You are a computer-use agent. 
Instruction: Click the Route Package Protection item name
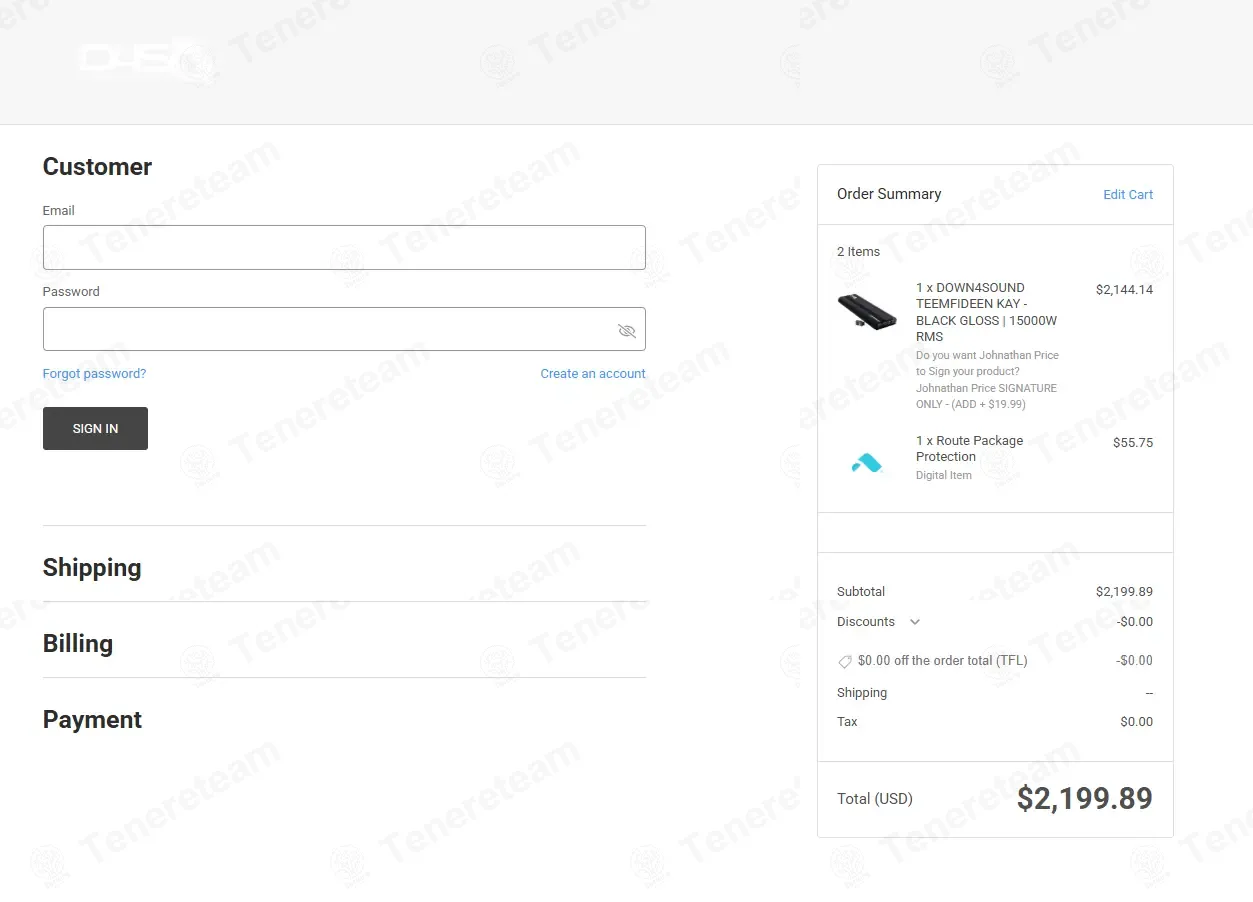pos(969,449)
